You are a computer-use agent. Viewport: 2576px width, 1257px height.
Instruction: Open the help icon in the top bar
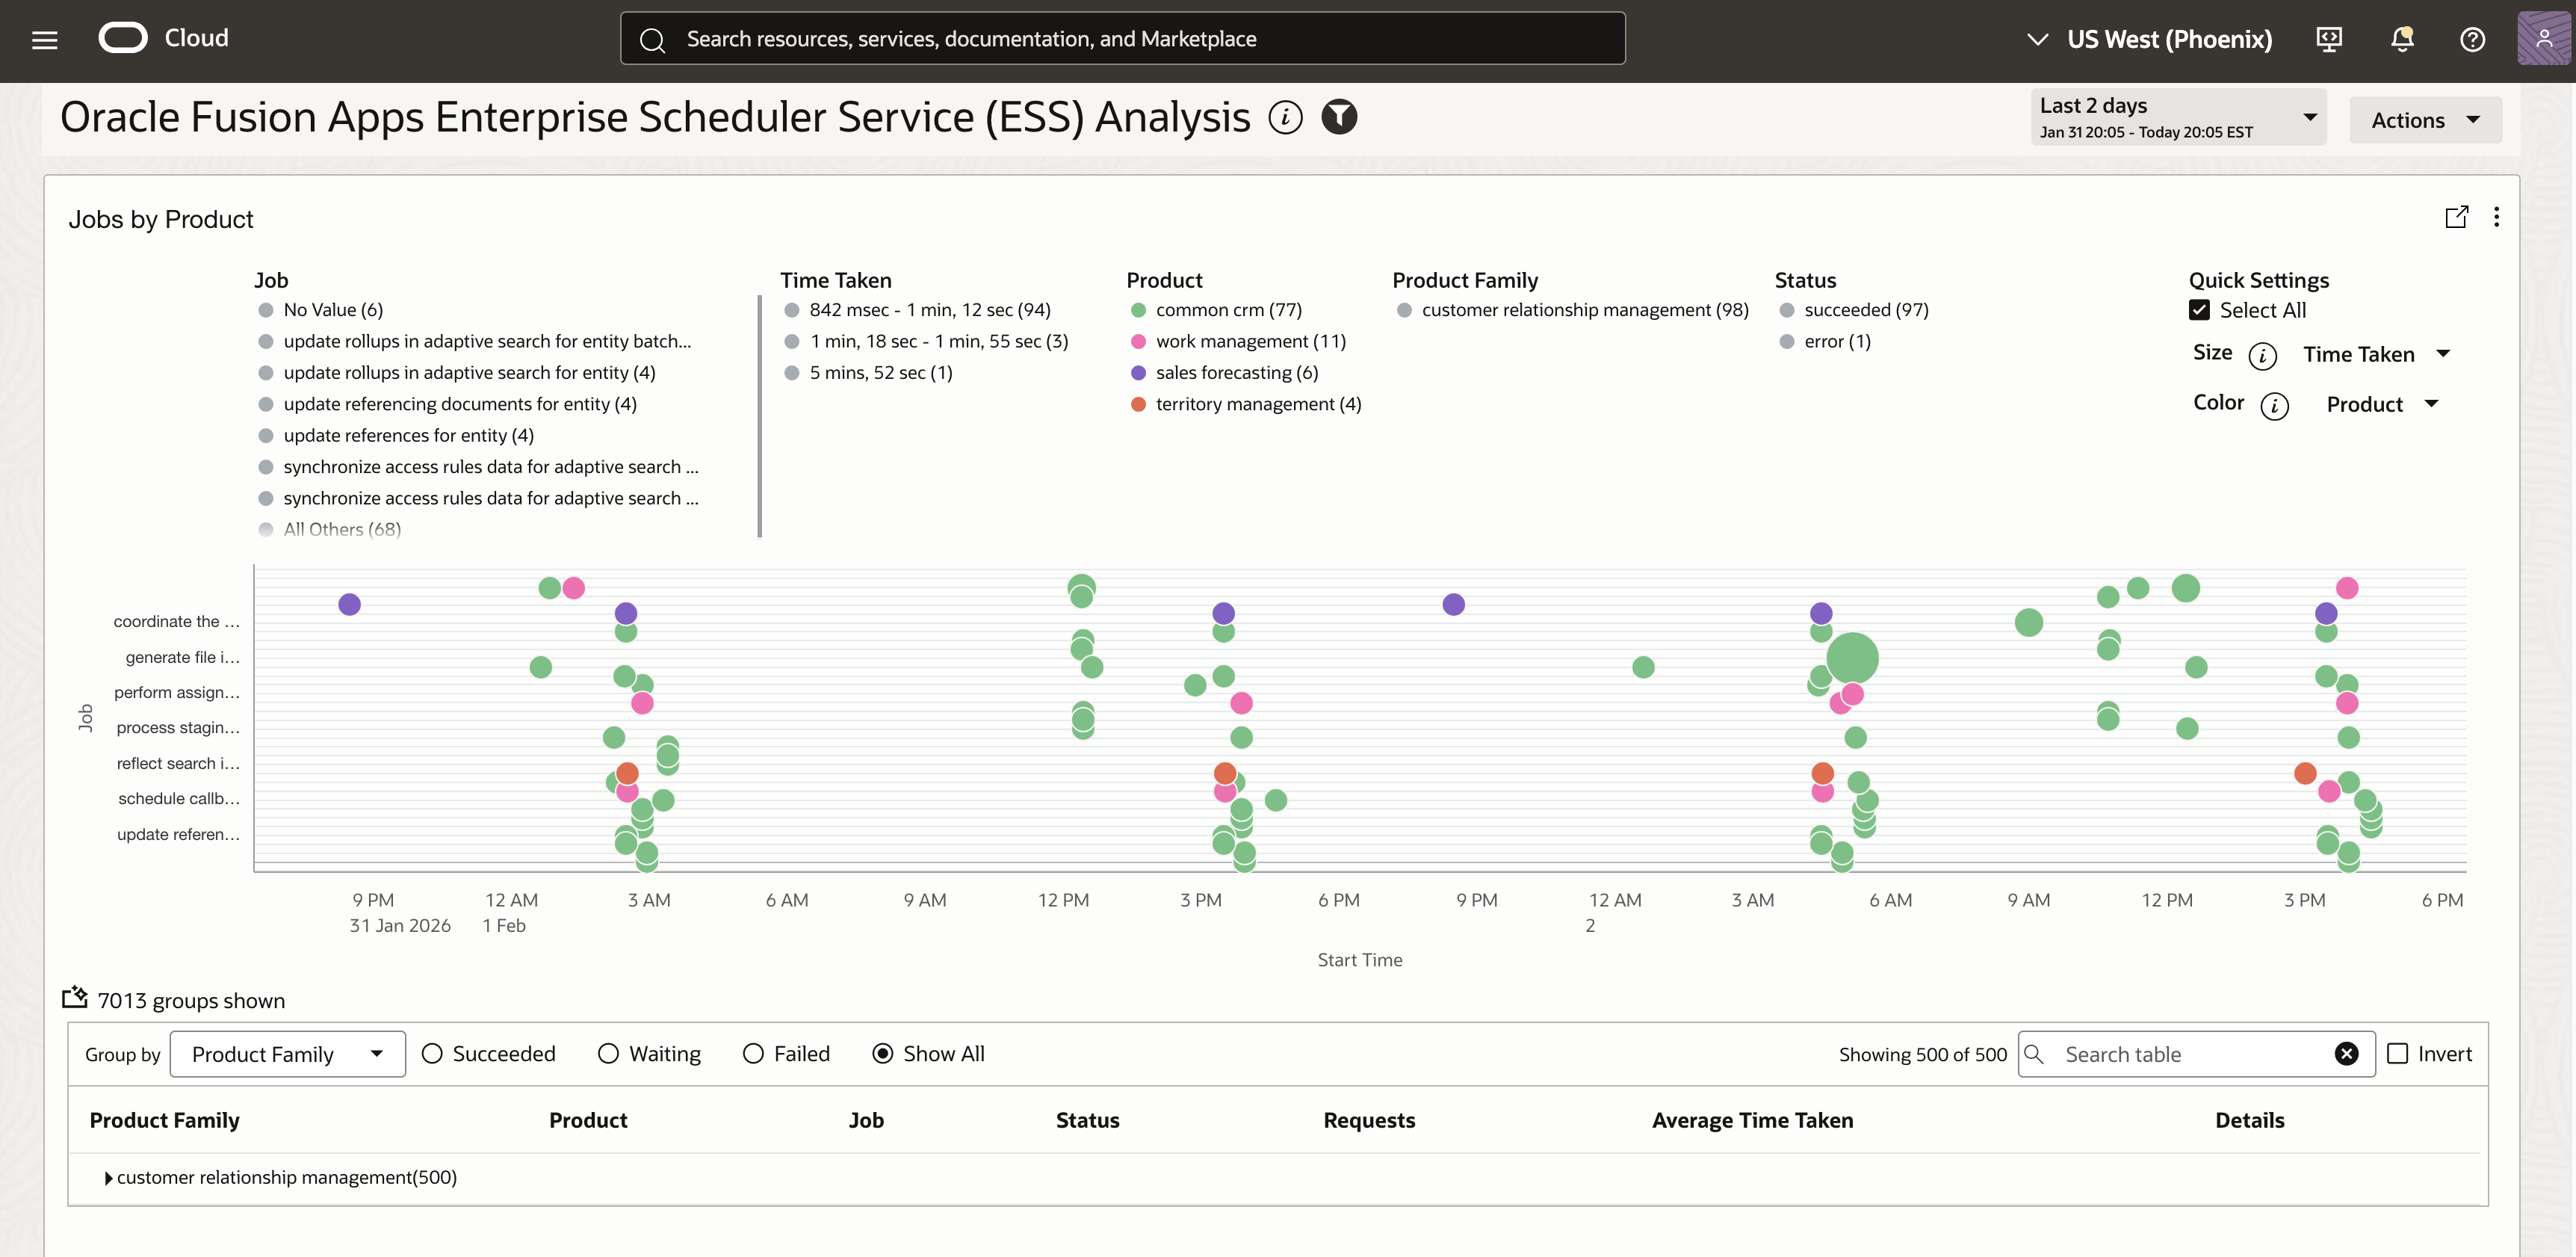pos(2472,39)
